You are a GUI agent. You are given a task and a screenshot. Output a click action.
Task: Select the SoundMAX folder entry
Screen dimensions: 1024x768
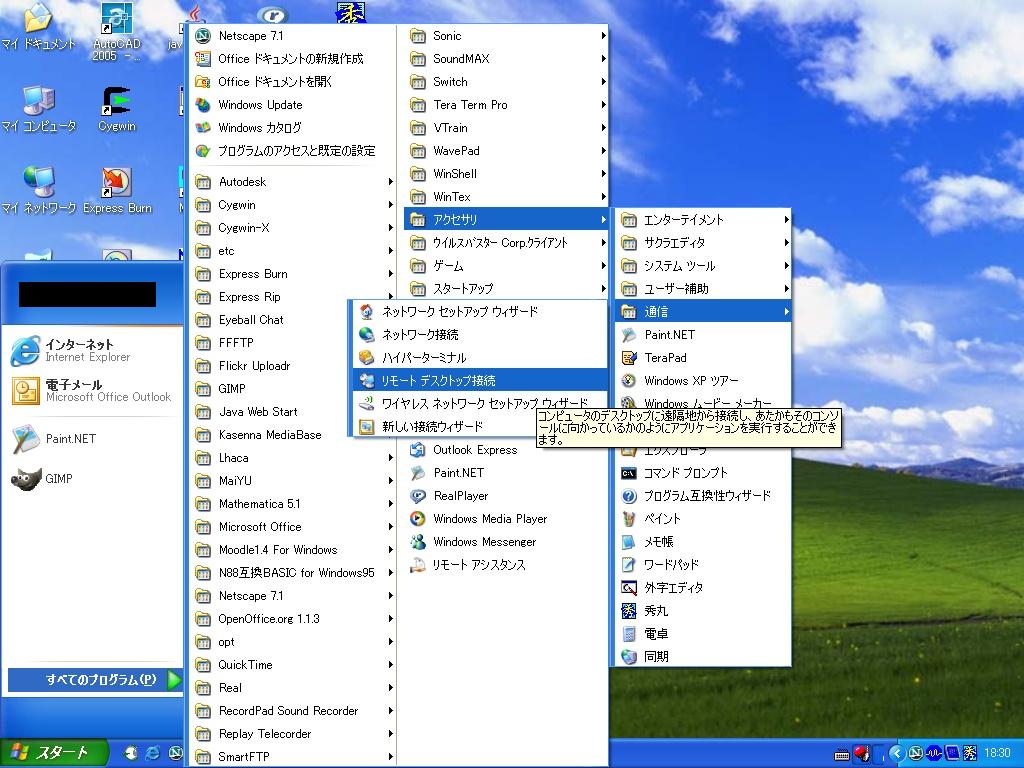click(506, 59)
